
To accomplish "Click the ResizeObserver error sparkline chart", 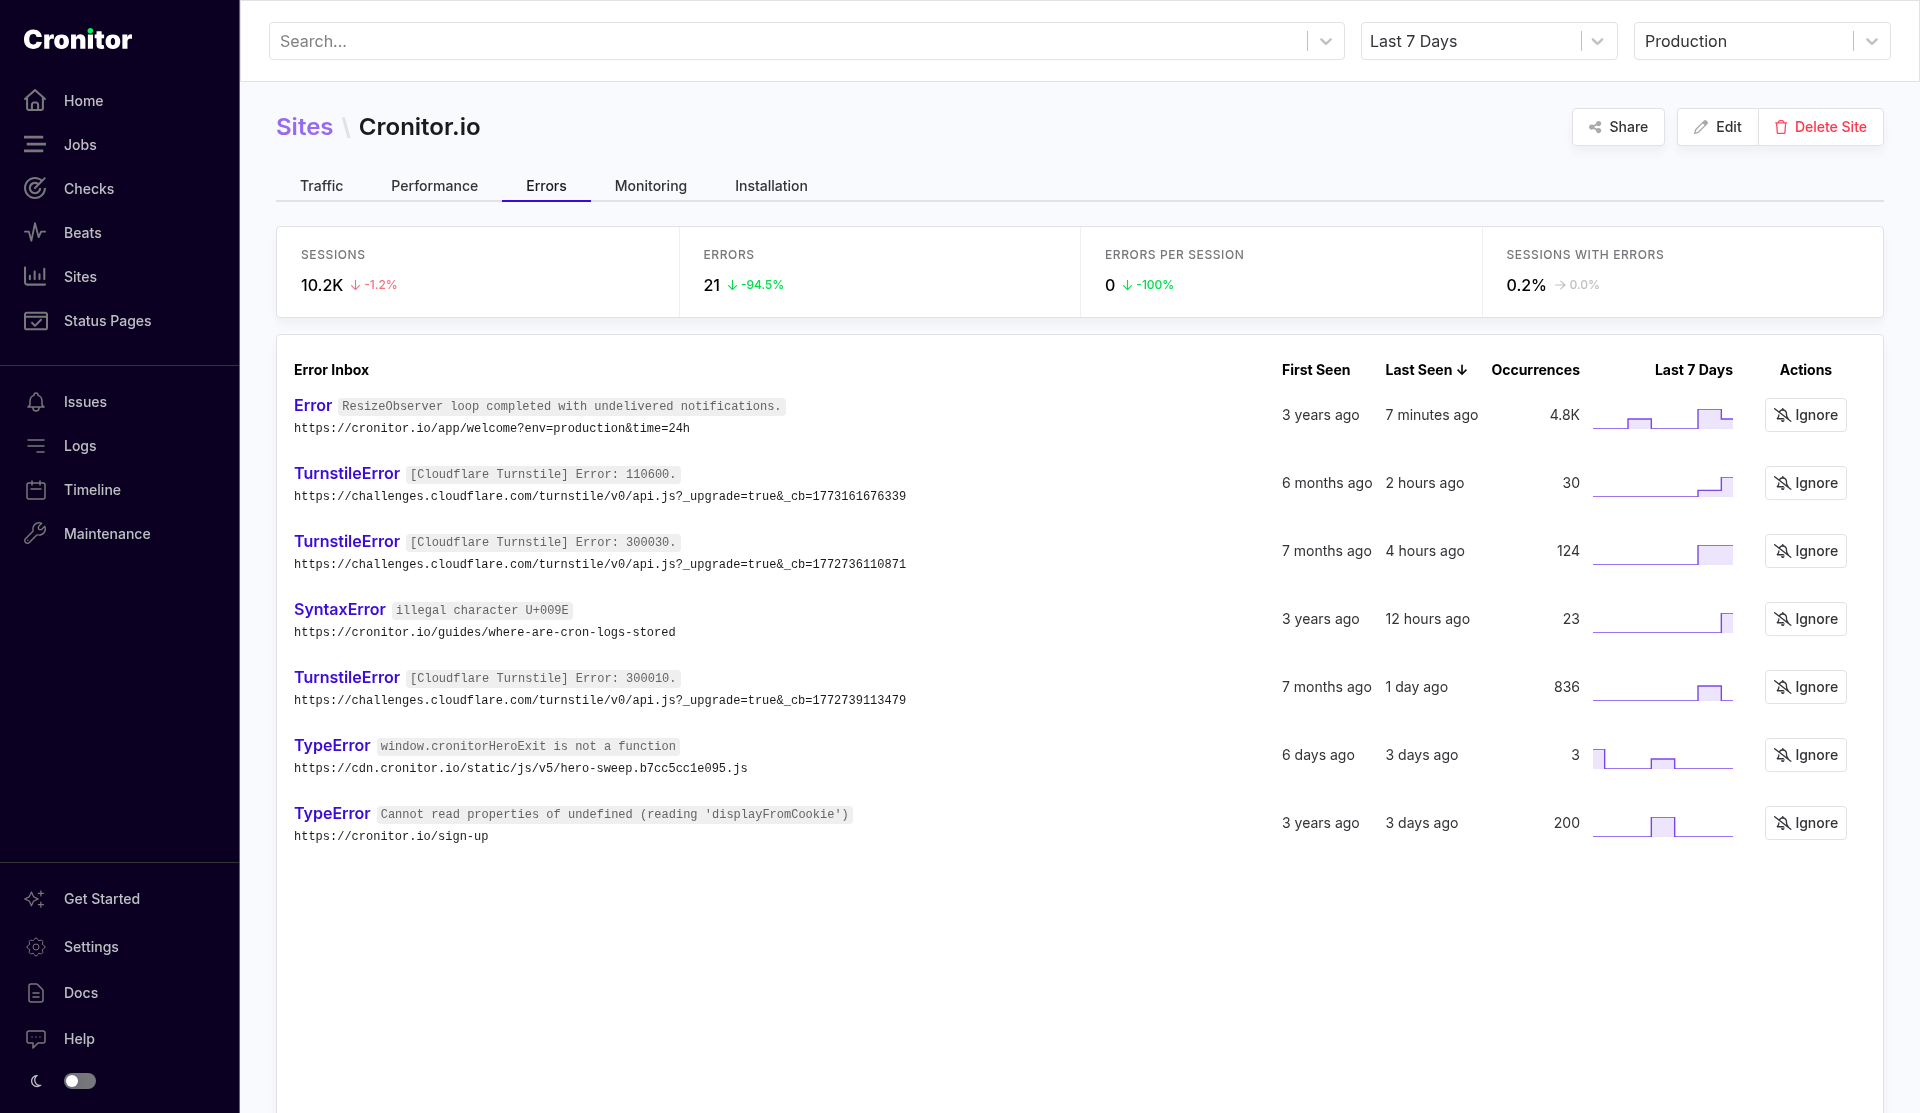I will tap(1662, 417).
